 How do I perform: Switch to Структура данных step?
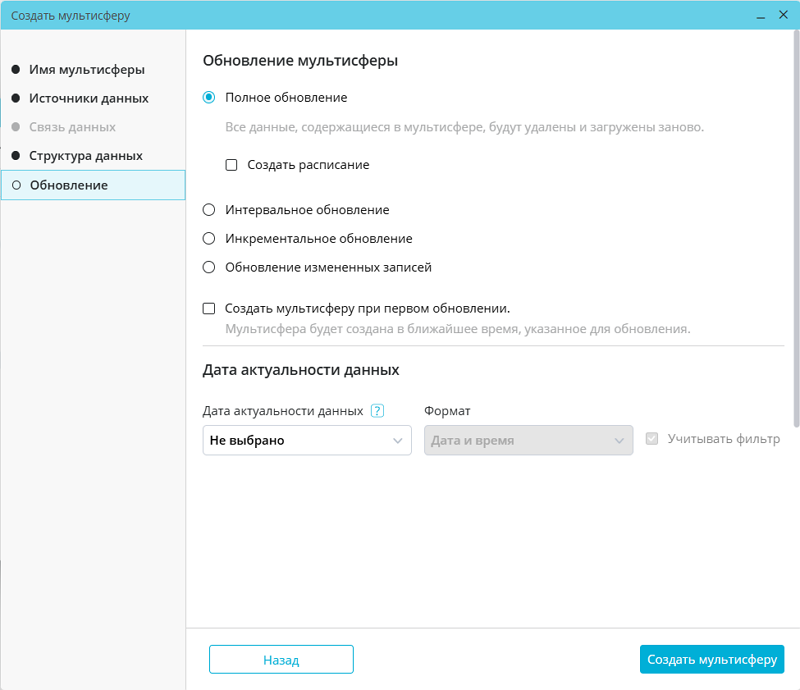click(86, 156)
